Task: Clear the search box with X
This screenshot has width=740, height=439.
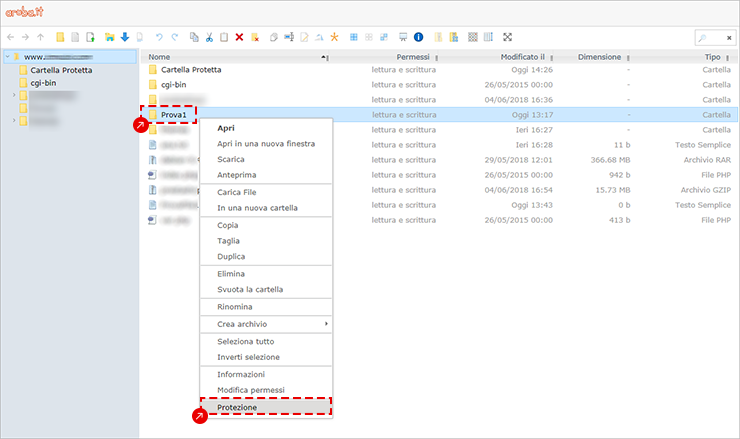Action: point(729,38)
